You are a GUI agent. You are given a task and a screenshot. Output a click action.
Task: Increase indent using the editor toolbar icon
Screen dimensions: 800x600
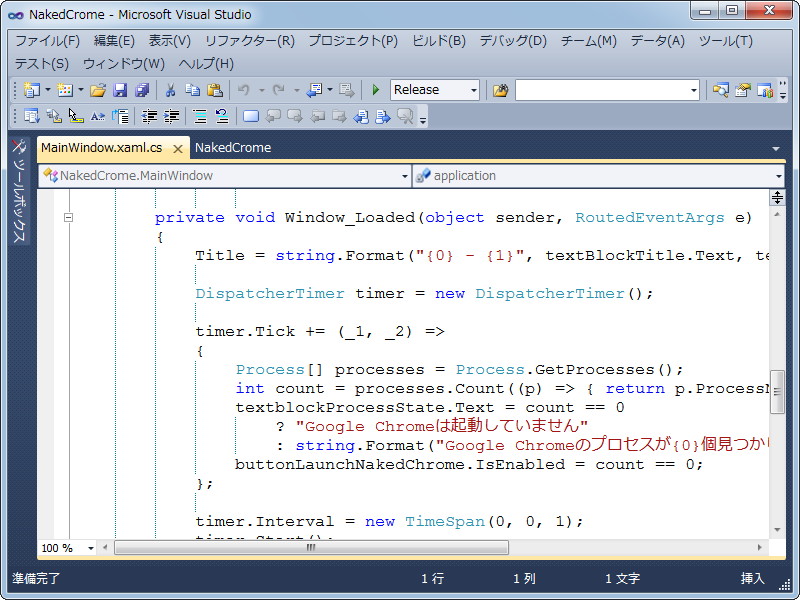(x=173, y=115)
